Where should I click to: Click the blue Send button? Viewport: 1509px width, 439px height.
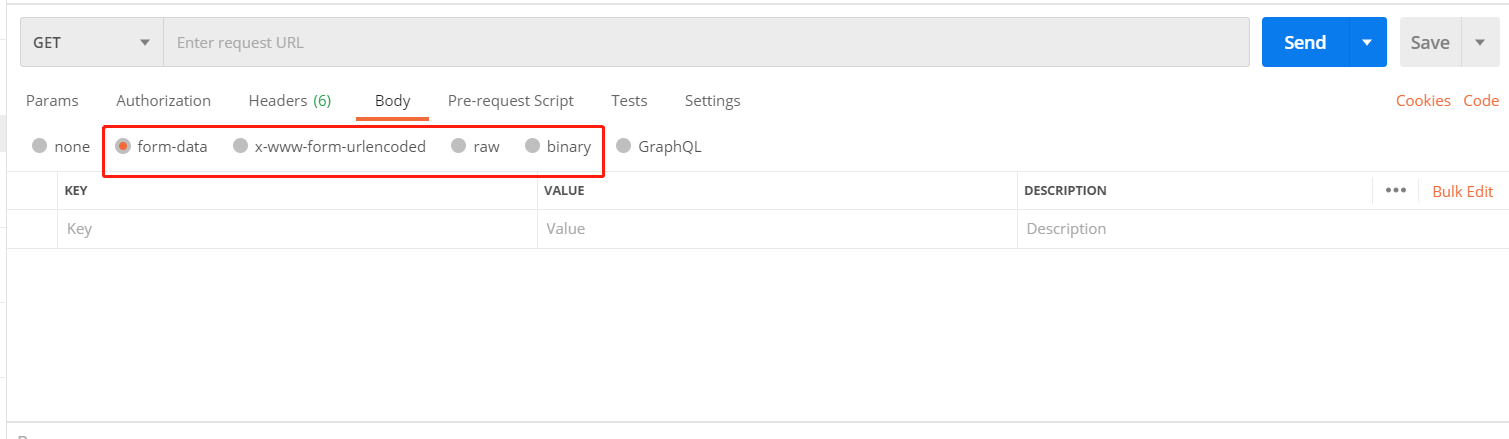pyautogui.click(x=1305, y=43)
